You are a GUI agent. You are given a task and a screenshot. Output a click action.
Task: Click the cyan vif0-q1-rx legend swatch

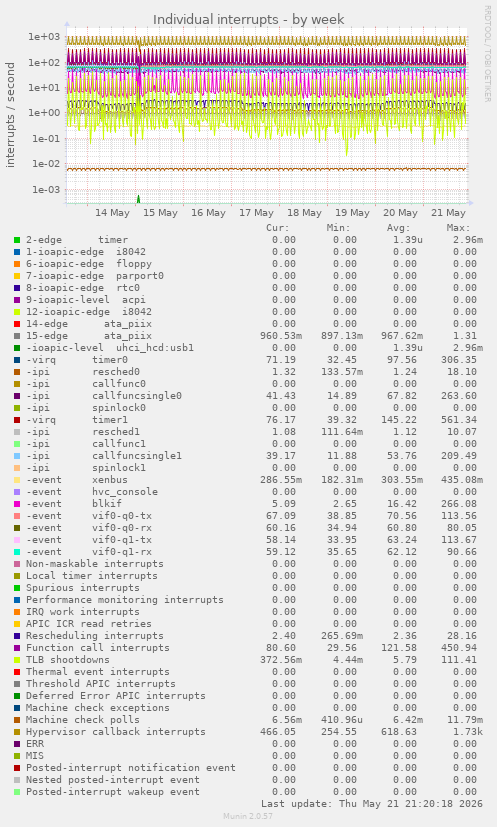click(17, 552)
